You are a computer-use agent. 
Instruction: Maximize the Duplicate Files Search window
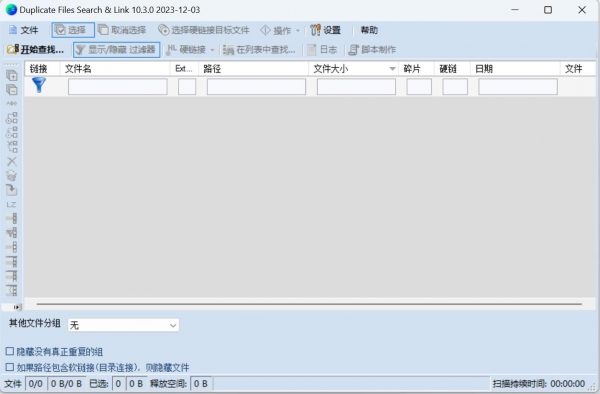coord(548,10)
